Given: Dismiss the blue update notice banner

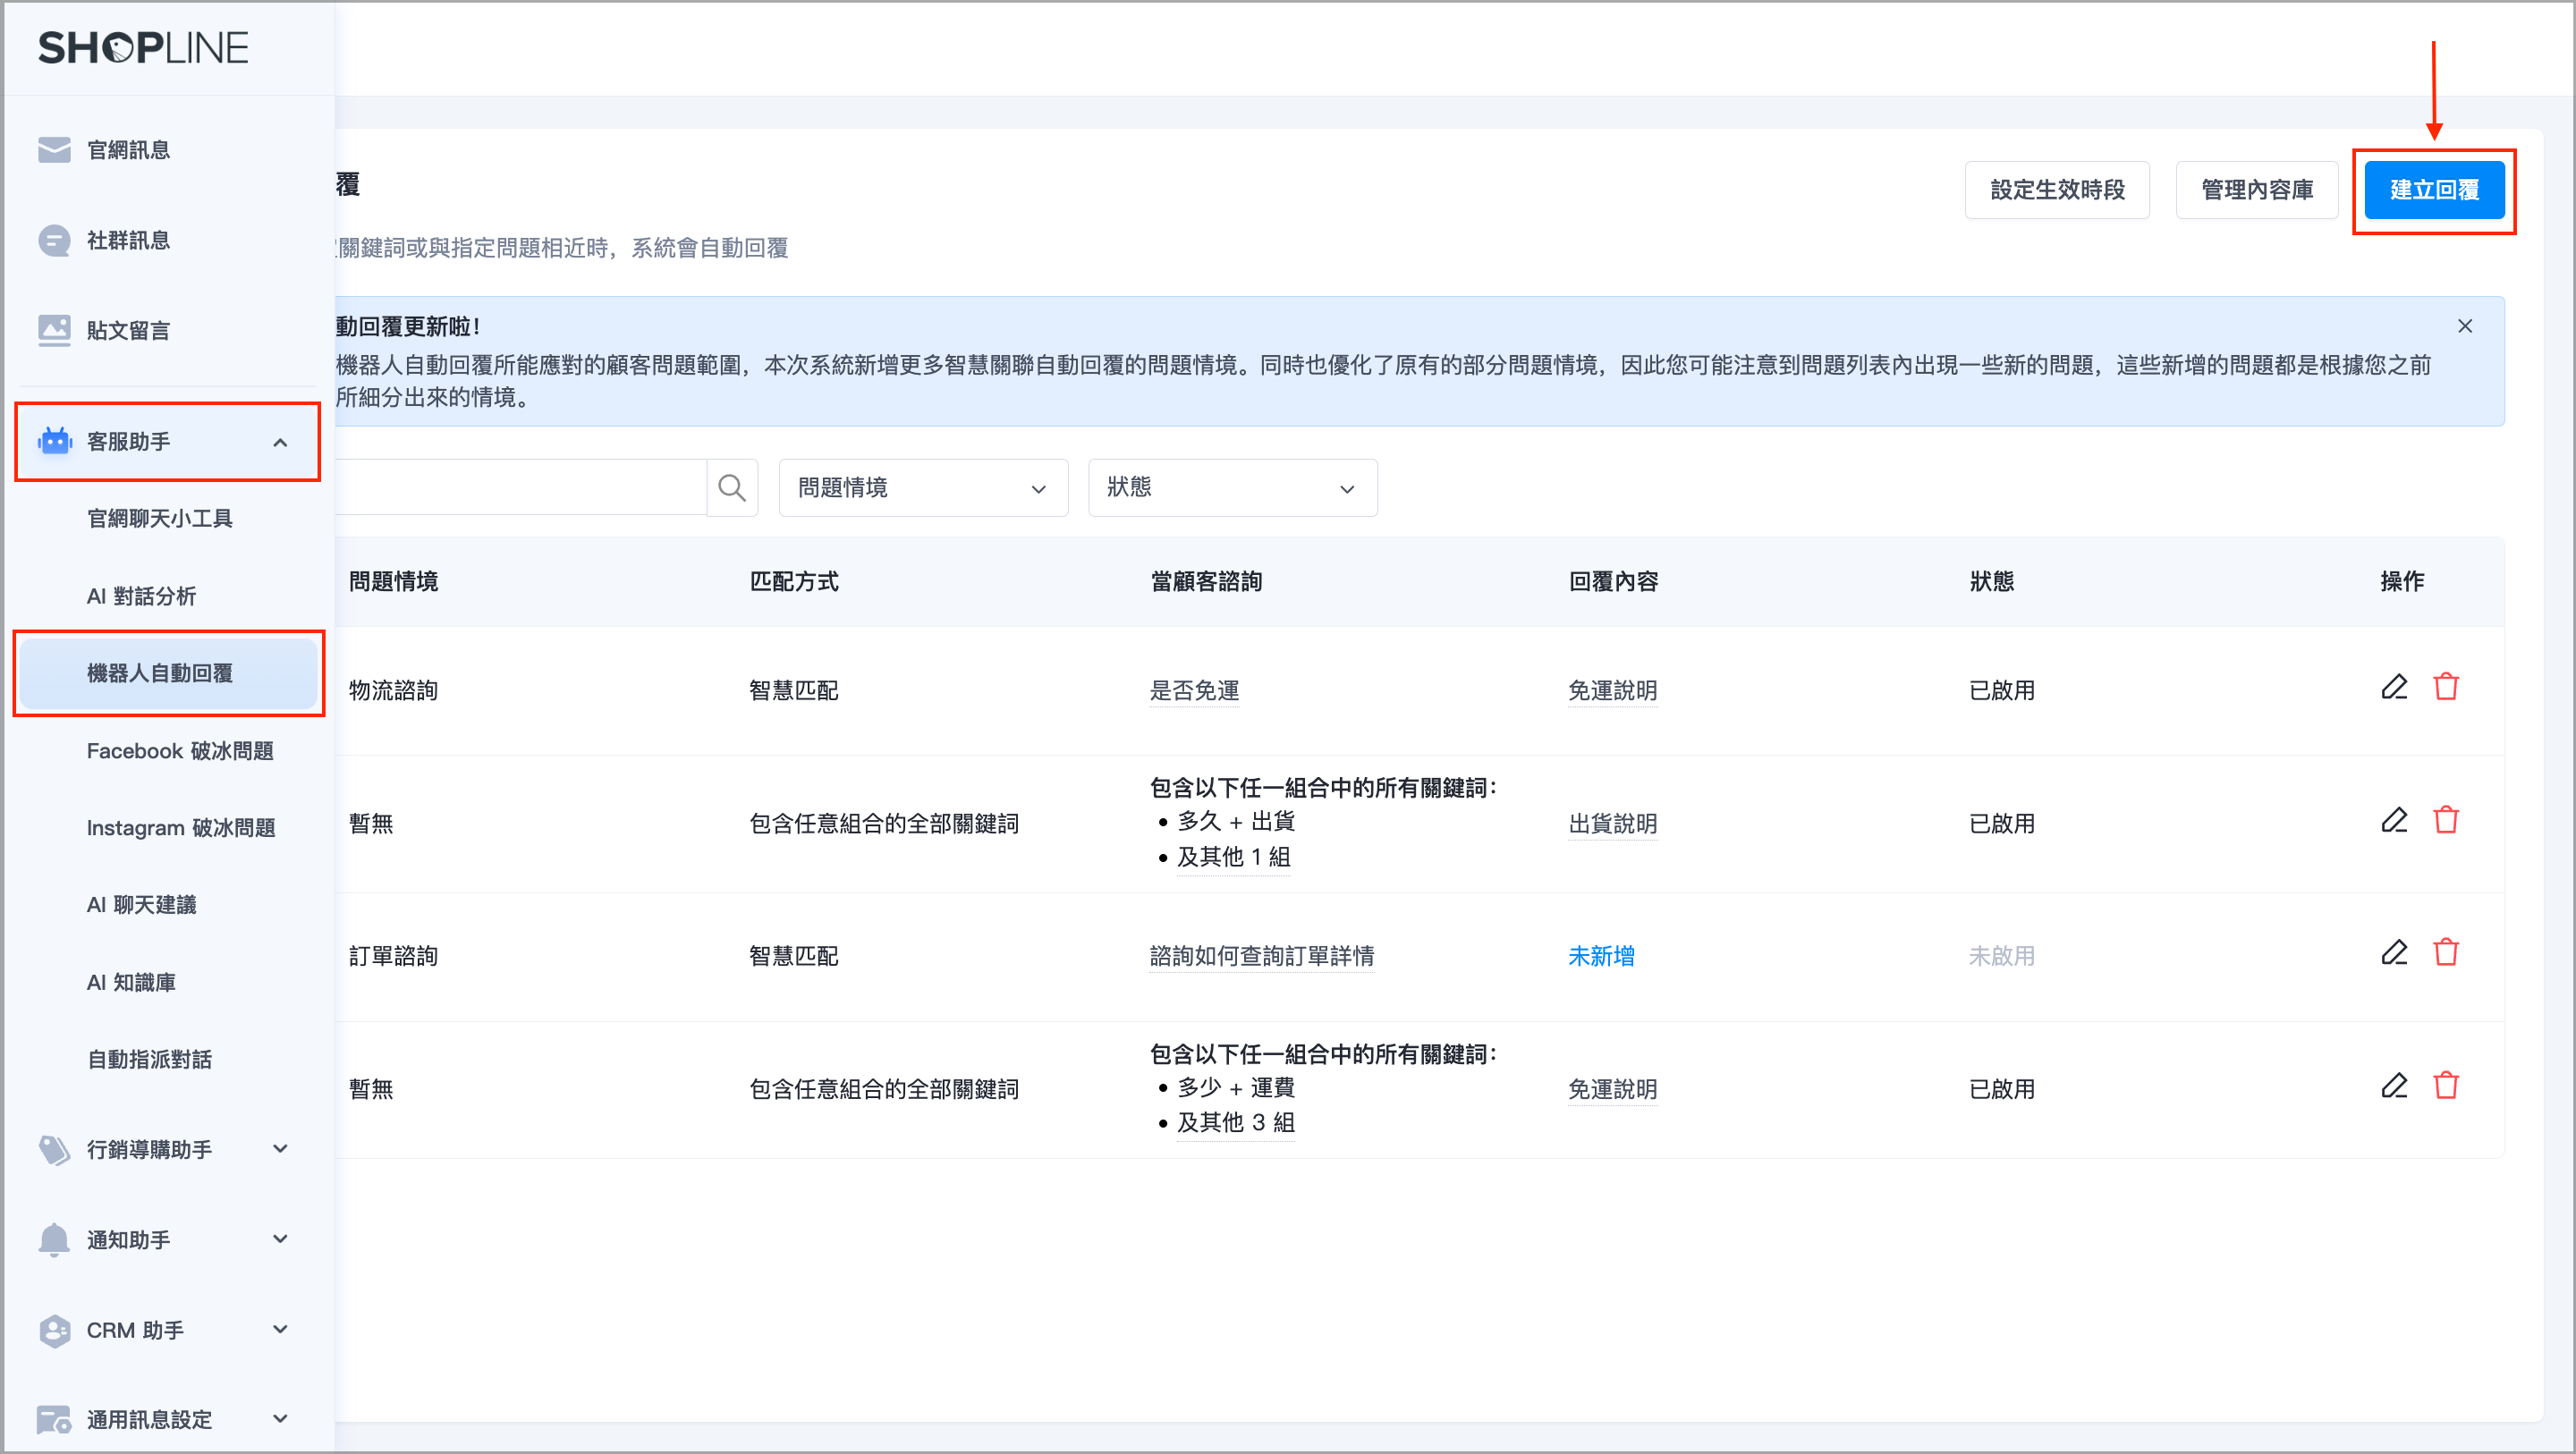Looking at the screenshot, I should [x=2464, y=326].
